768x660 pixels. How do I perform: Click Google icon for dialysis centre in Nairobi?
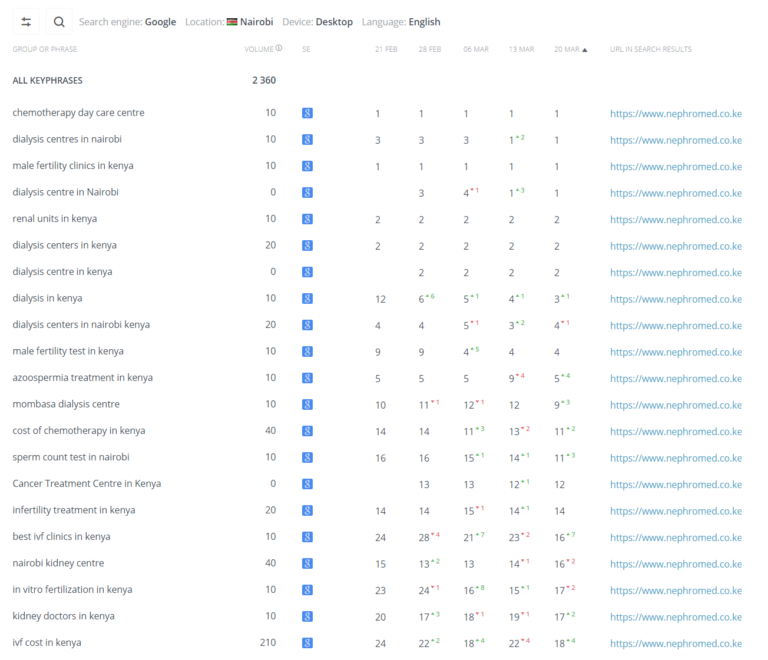pos(307,192)
